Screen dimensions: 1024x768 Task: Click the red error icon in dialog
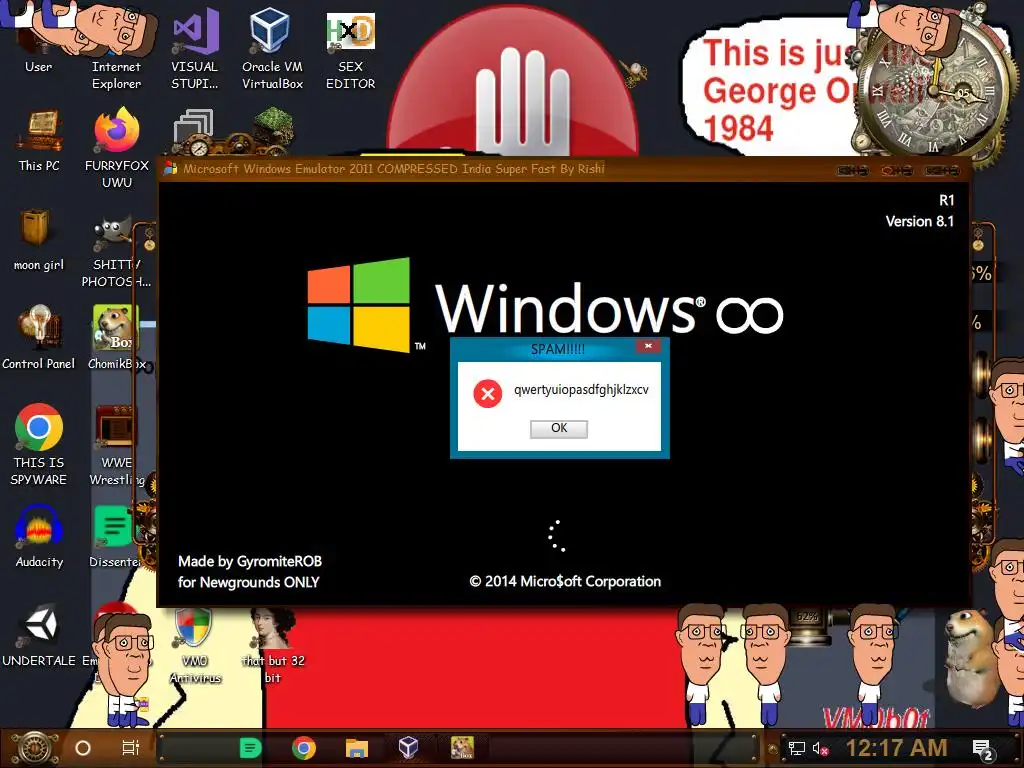487,394
